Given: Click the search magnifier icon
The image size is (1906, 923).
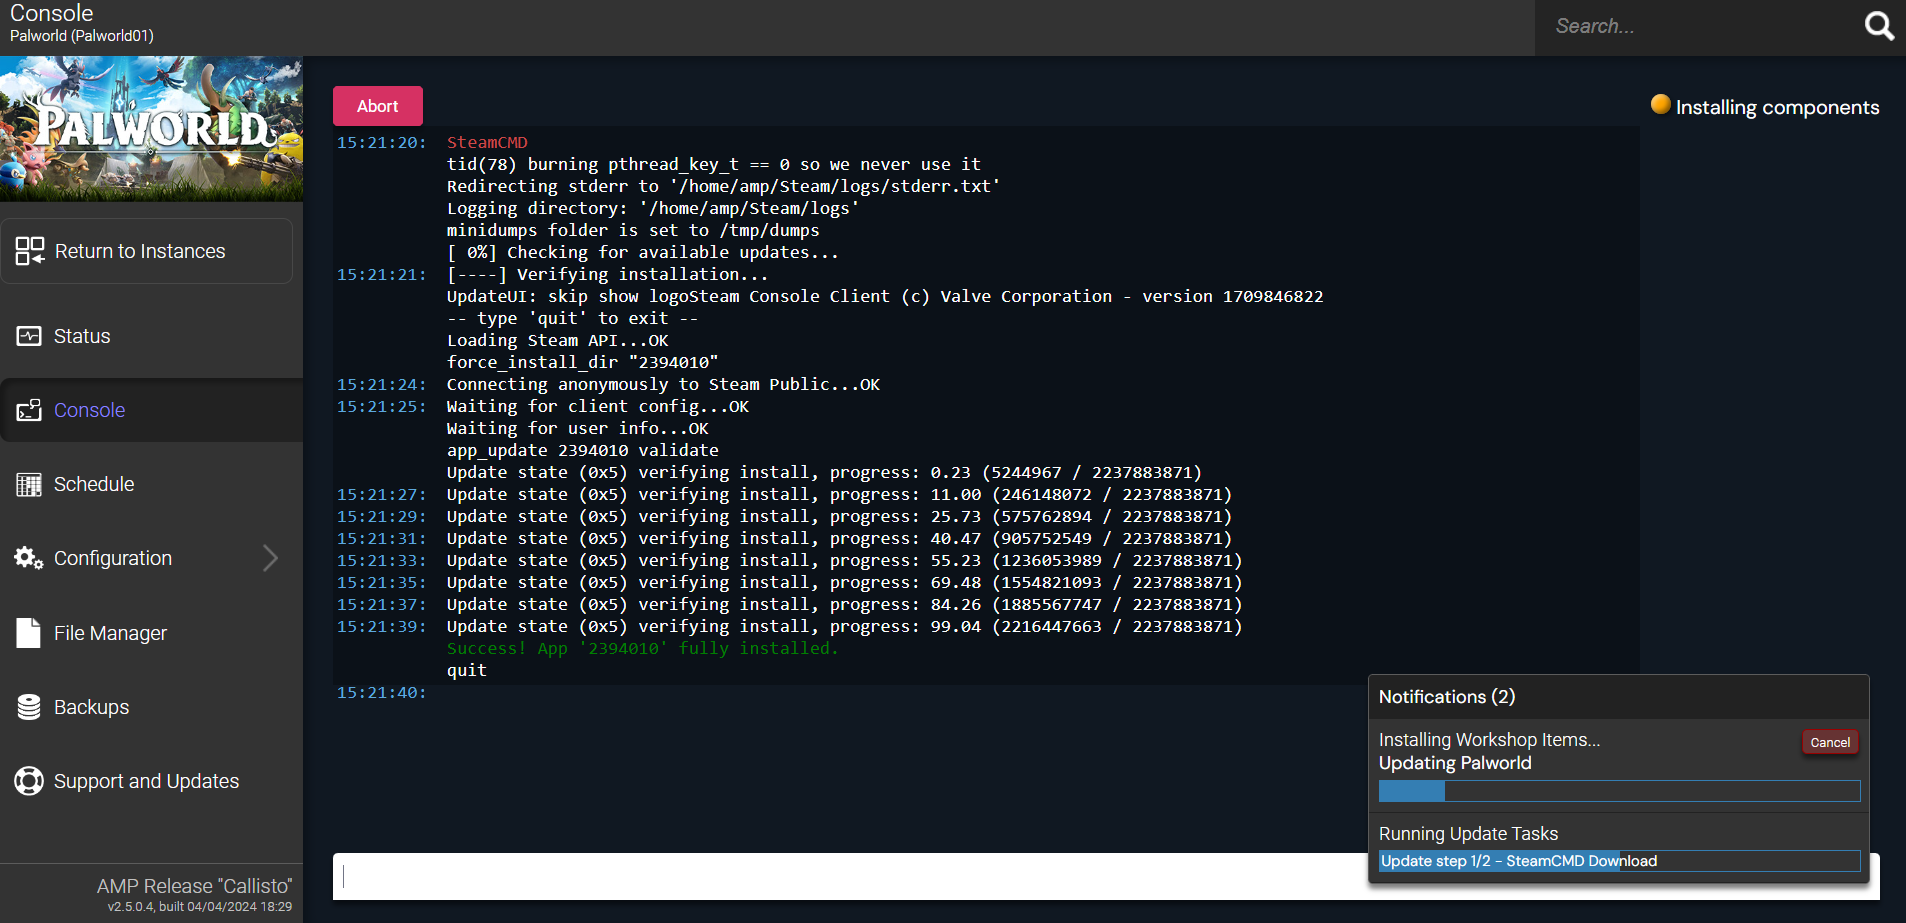Looking at the screenshot, I should tap(1879, 26).
